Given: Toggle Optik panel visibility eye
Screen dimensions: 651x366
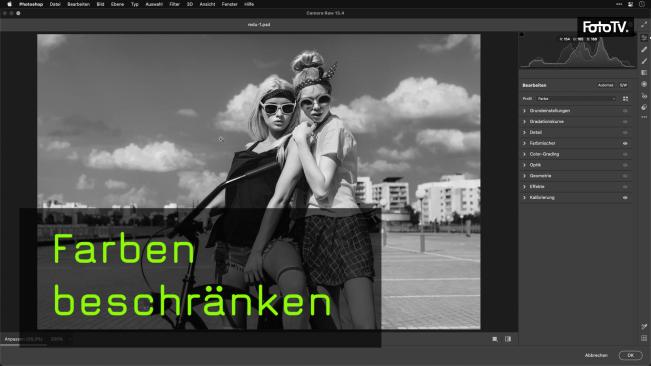Looking at the screenshot, I should point(625,165).
